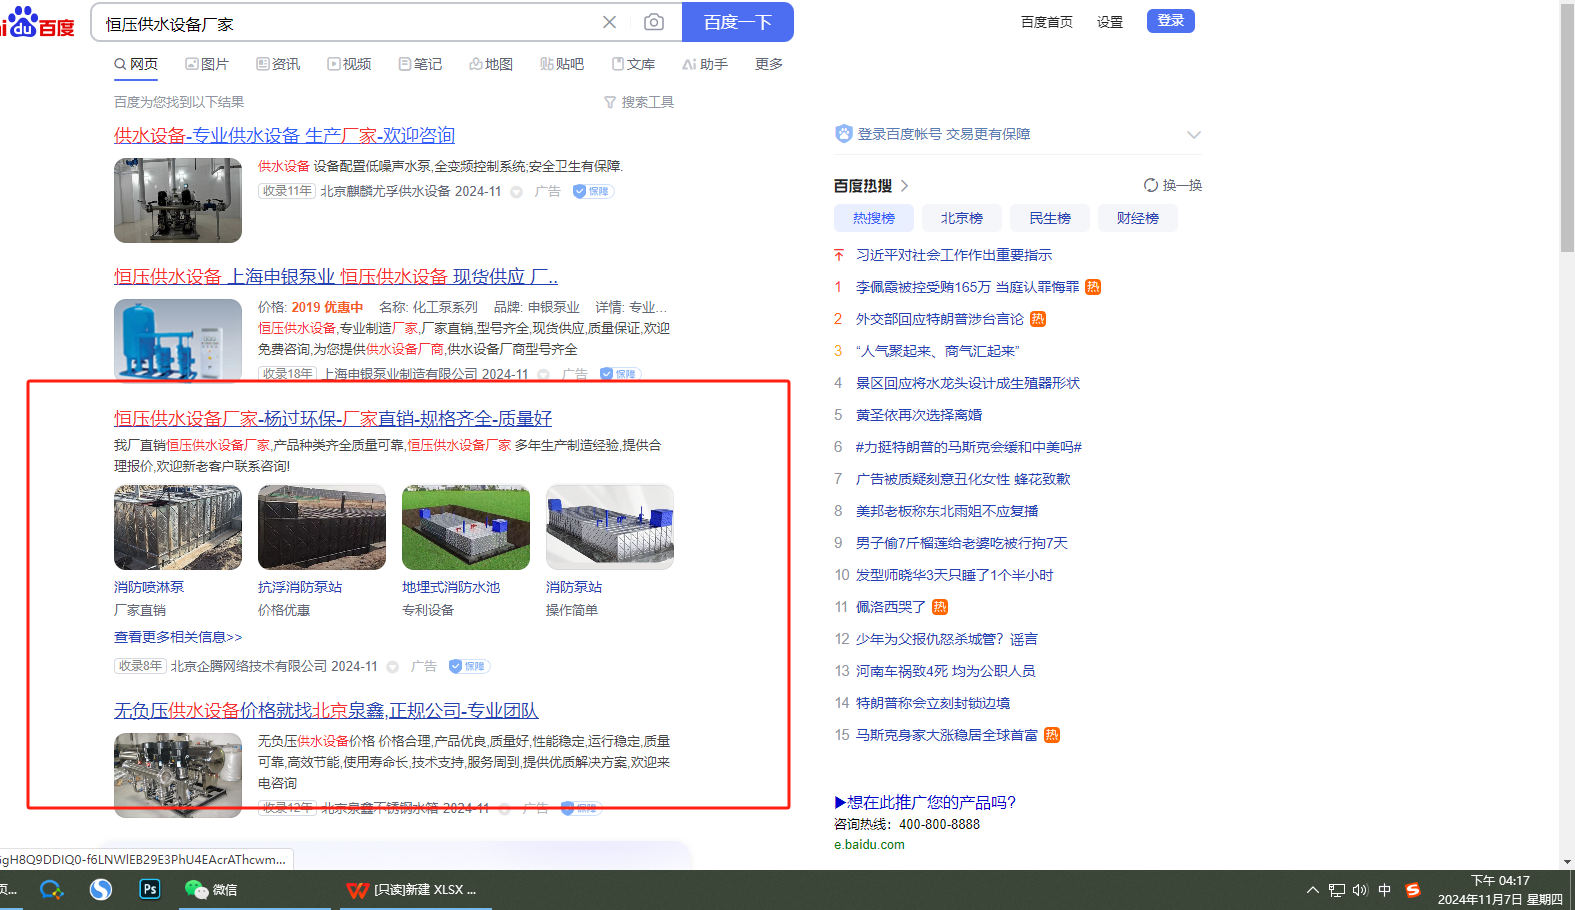Refresh hot list with 换一换

[x=1172, y=185]
